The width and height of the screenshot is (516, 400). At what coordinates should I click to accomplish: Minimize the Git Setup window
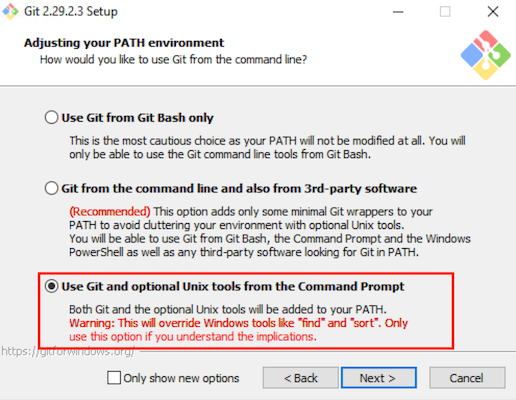pyautogui.click(x=398, y=12)
